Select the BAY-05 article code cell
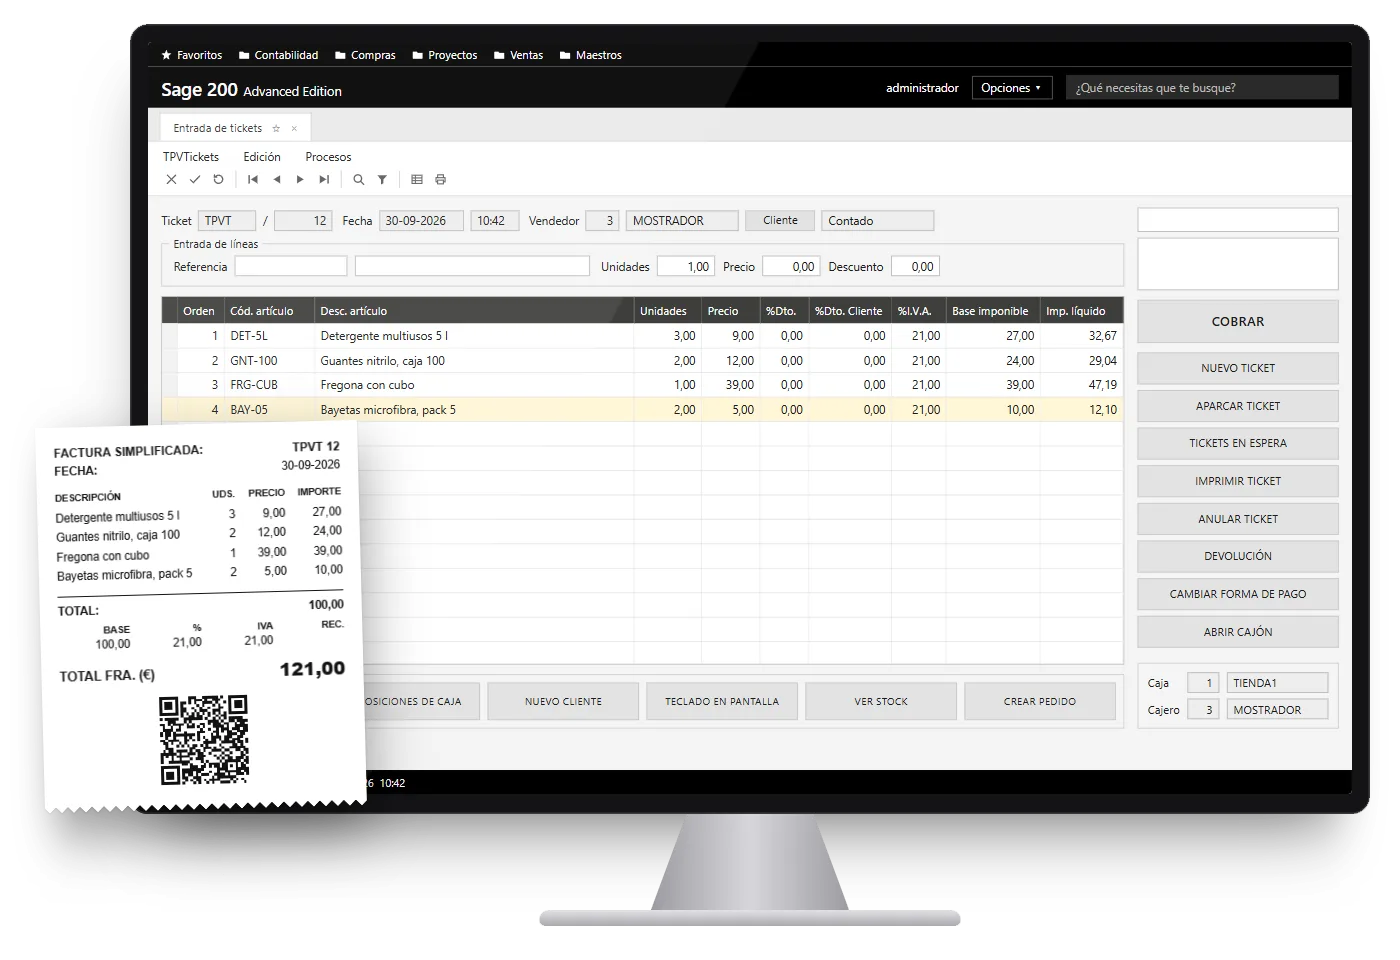1400x960 pixels. tap(269, 410)
